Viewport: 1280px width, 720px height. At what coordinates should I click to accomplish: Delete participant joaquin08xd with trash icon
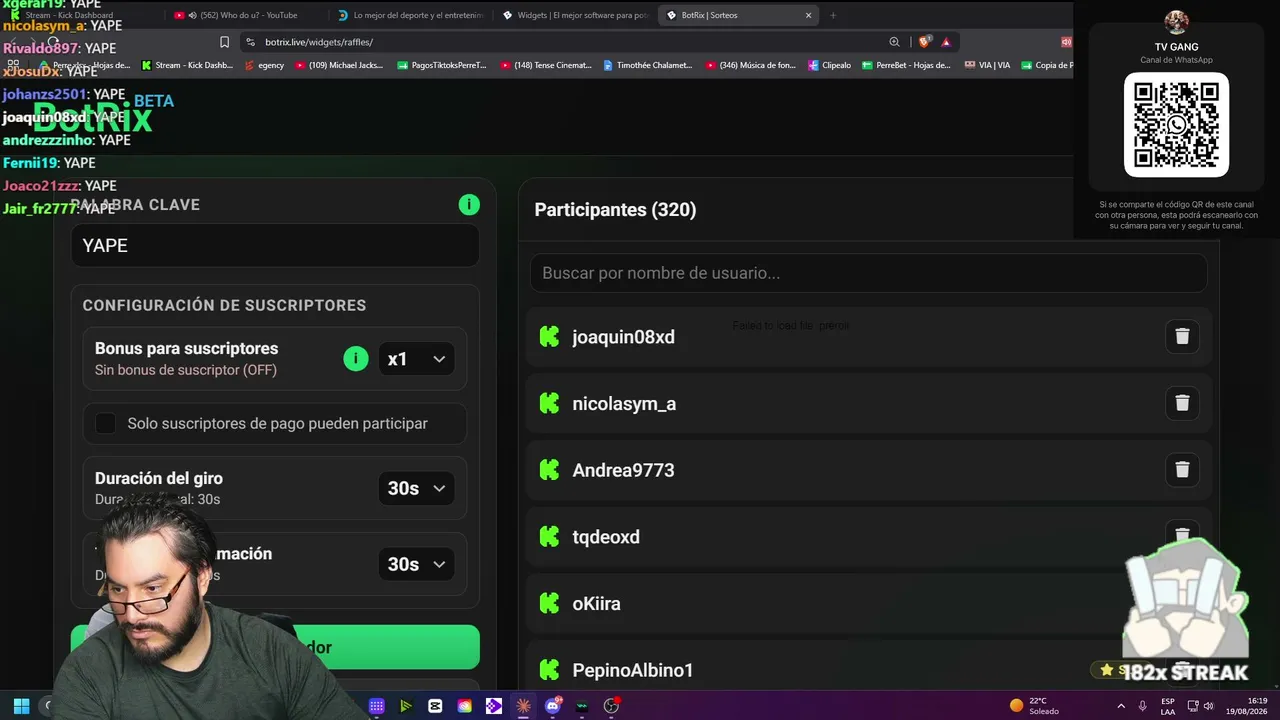point(1182,336)
